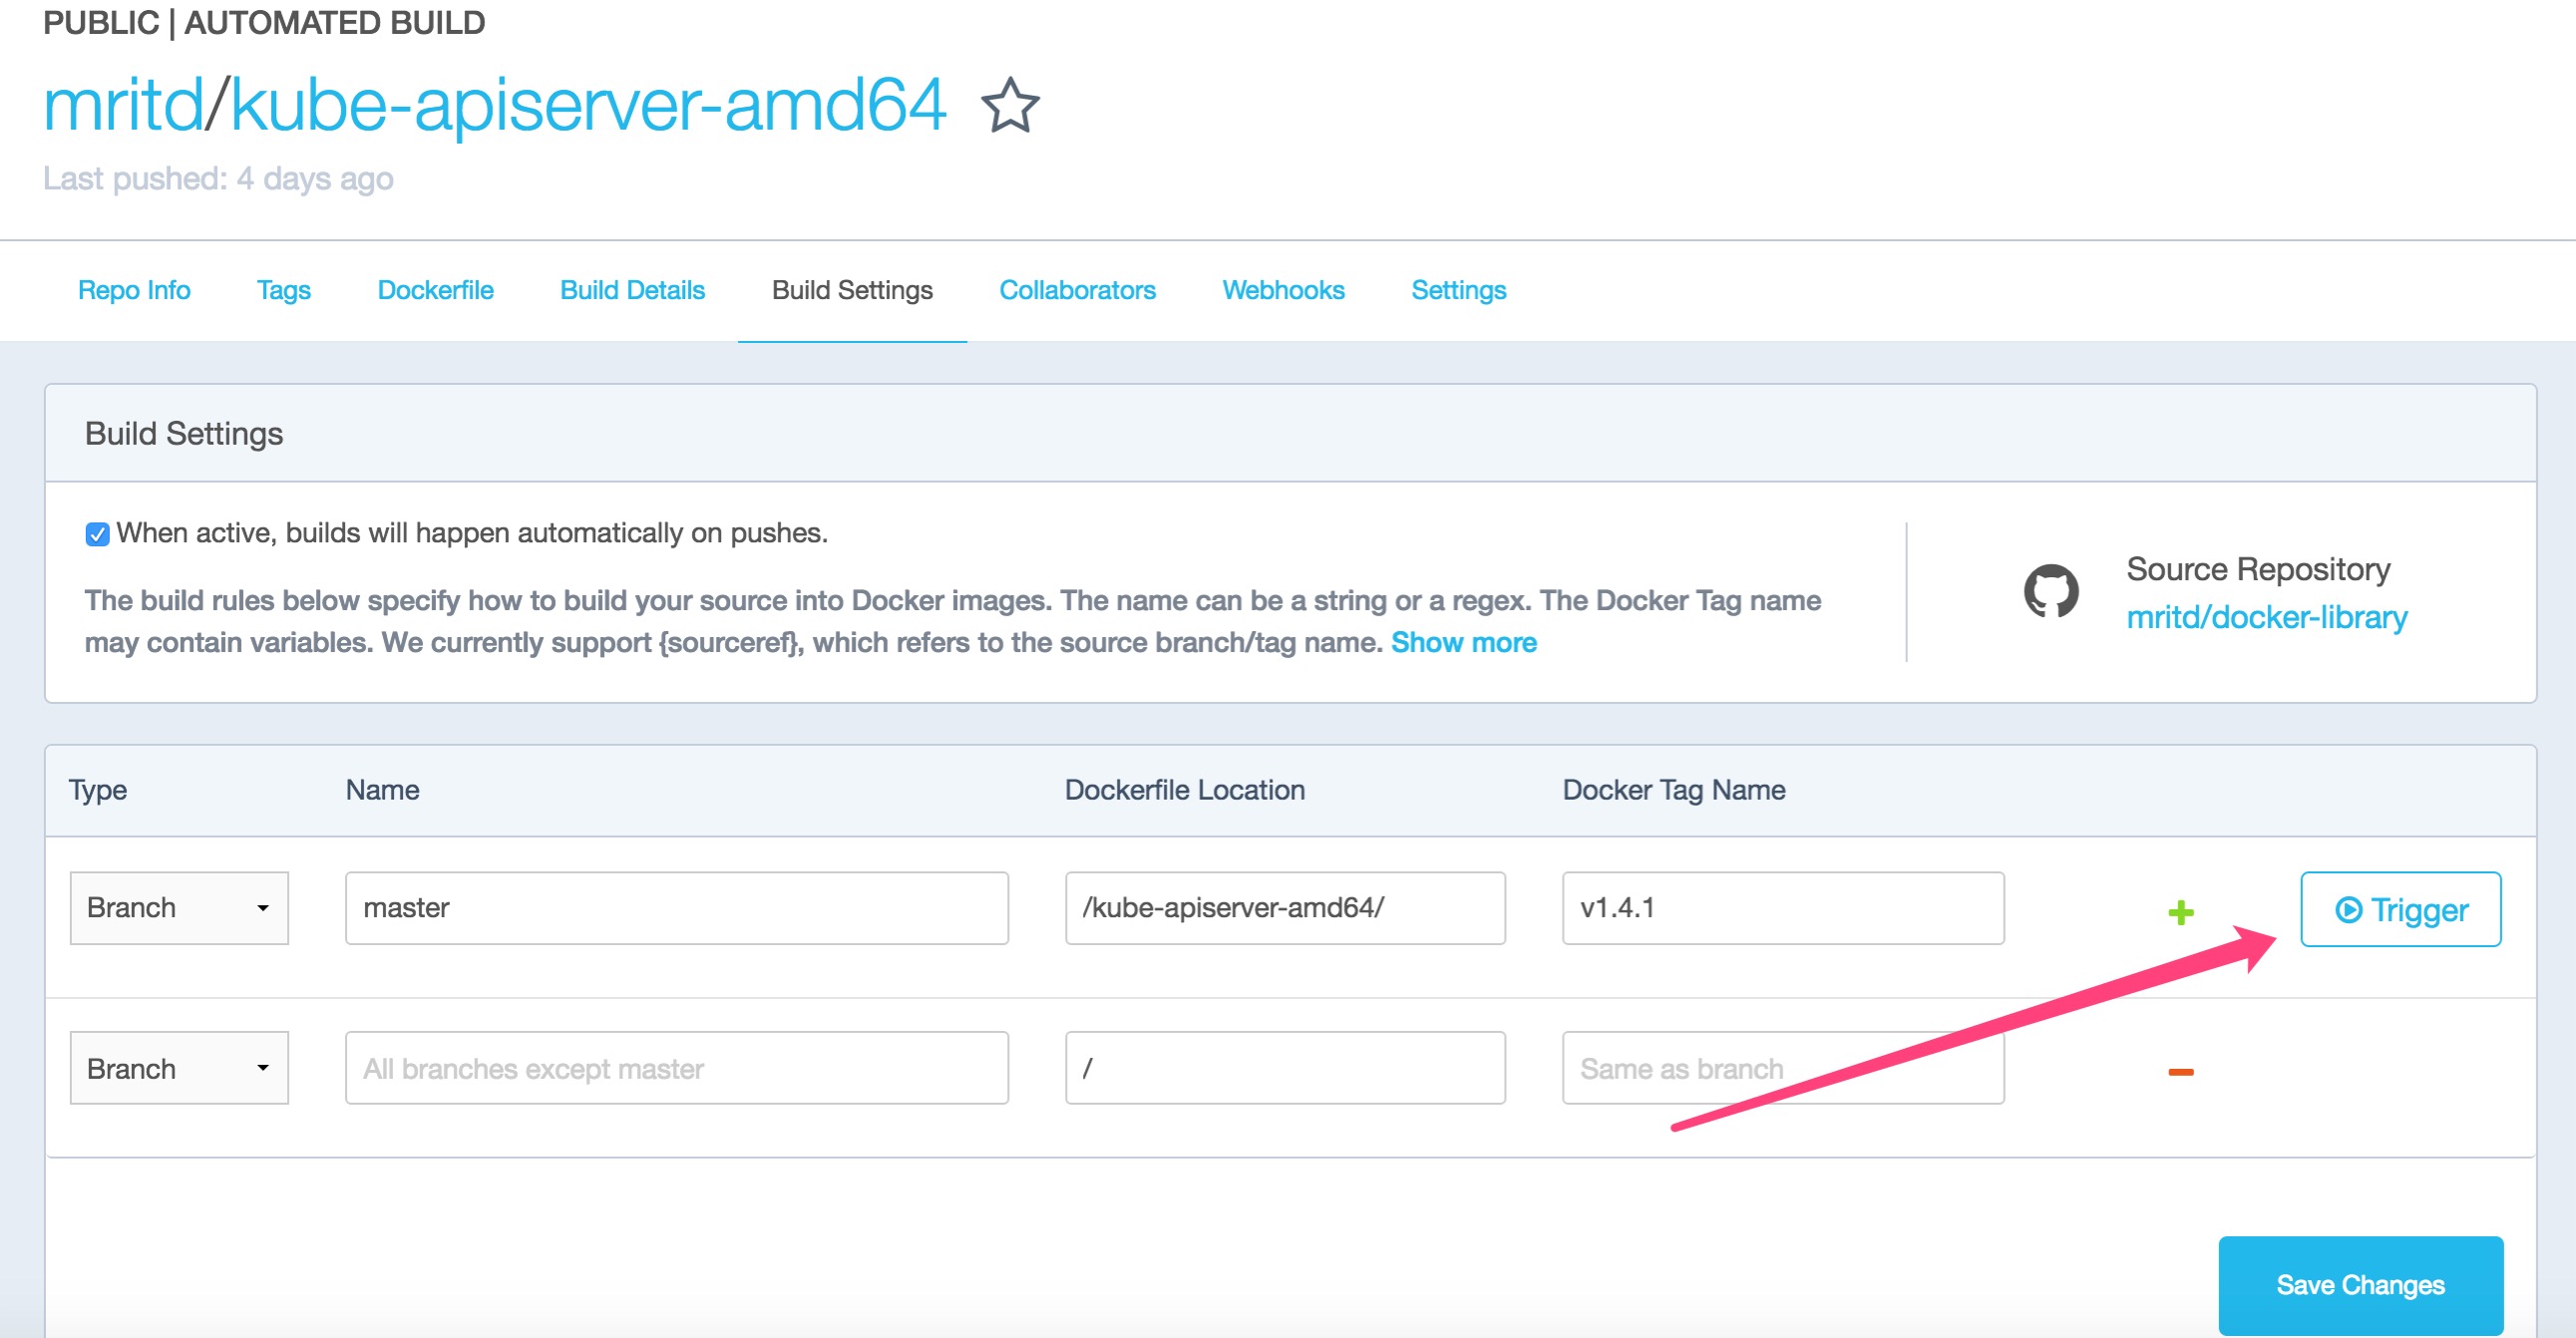Remove second build rule with red minus

2181,1071
